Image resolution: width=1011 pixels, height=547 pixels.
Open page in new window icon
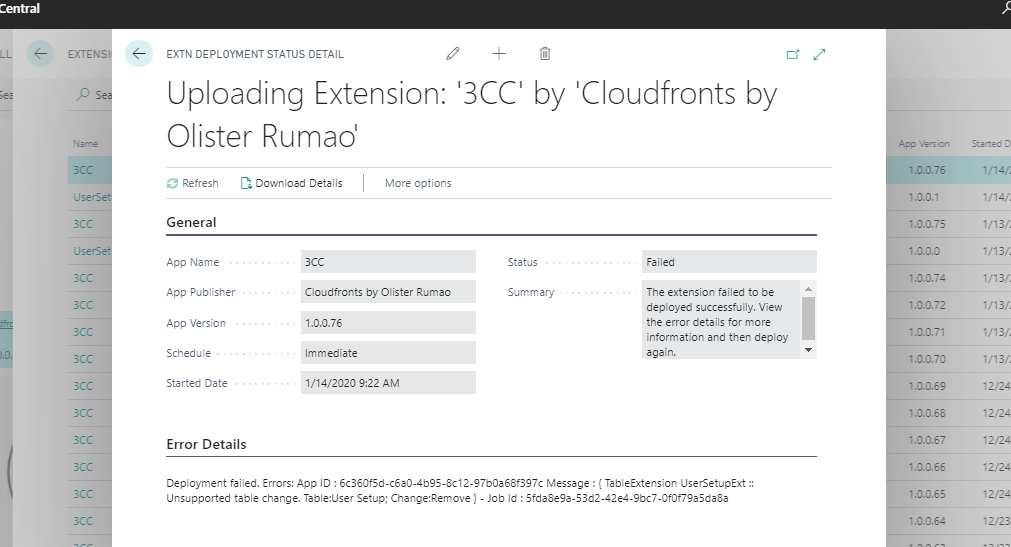pos(793,55)
